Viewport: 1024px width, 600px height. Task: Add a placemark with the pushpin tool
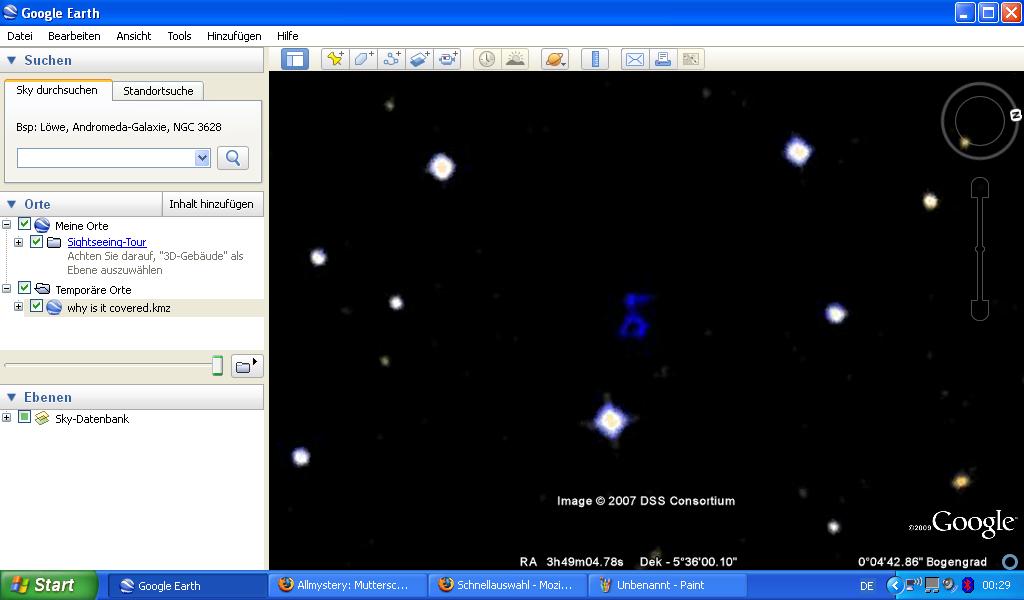[x=335, y=59]
